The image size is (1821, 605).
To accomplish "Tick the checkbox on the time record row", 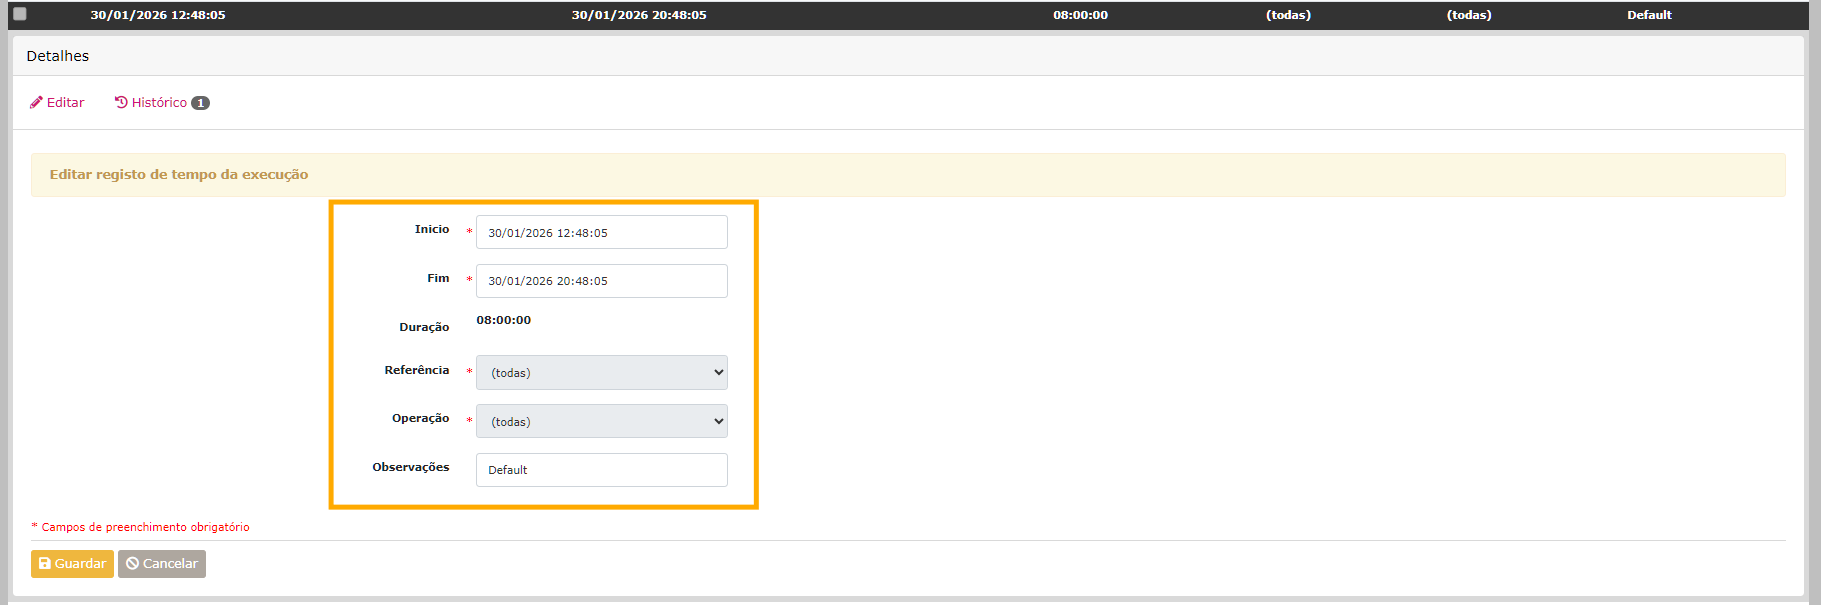I will 20,14.
